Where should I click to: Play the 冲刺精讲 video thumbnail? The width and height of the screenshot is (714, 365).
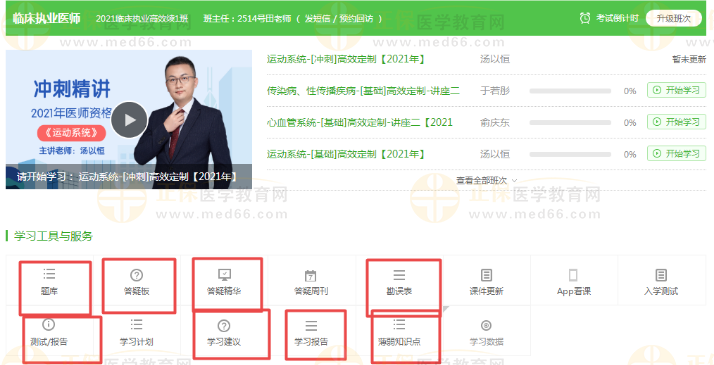(129, 120)
